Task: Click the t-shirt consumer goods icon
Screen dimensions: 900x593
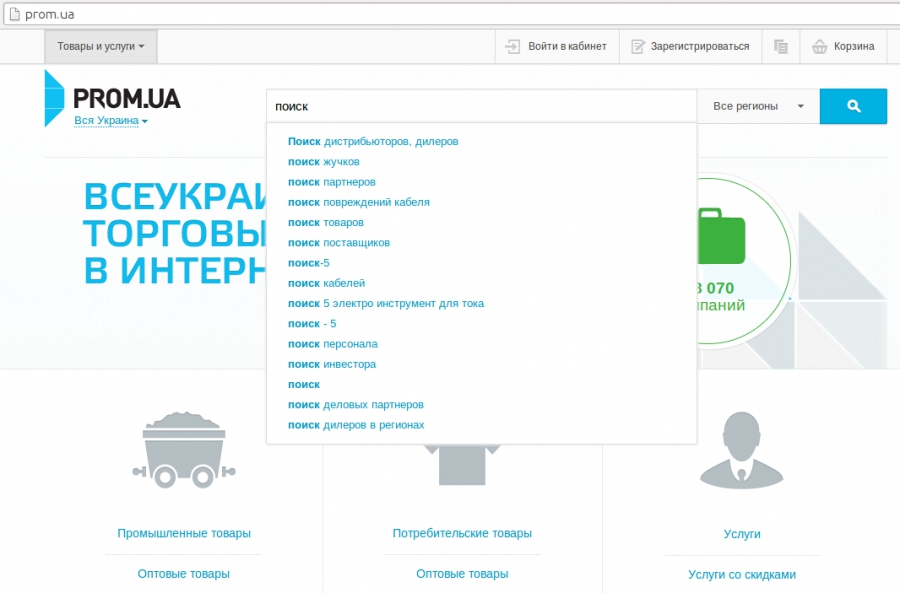Action: tap(462, 464)
